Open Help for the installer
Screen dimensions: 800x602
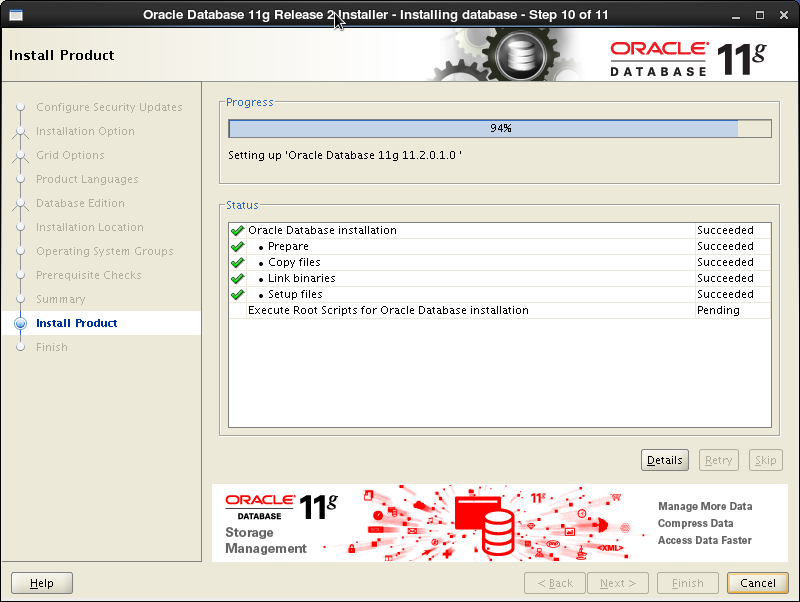[x=42, y=583]
